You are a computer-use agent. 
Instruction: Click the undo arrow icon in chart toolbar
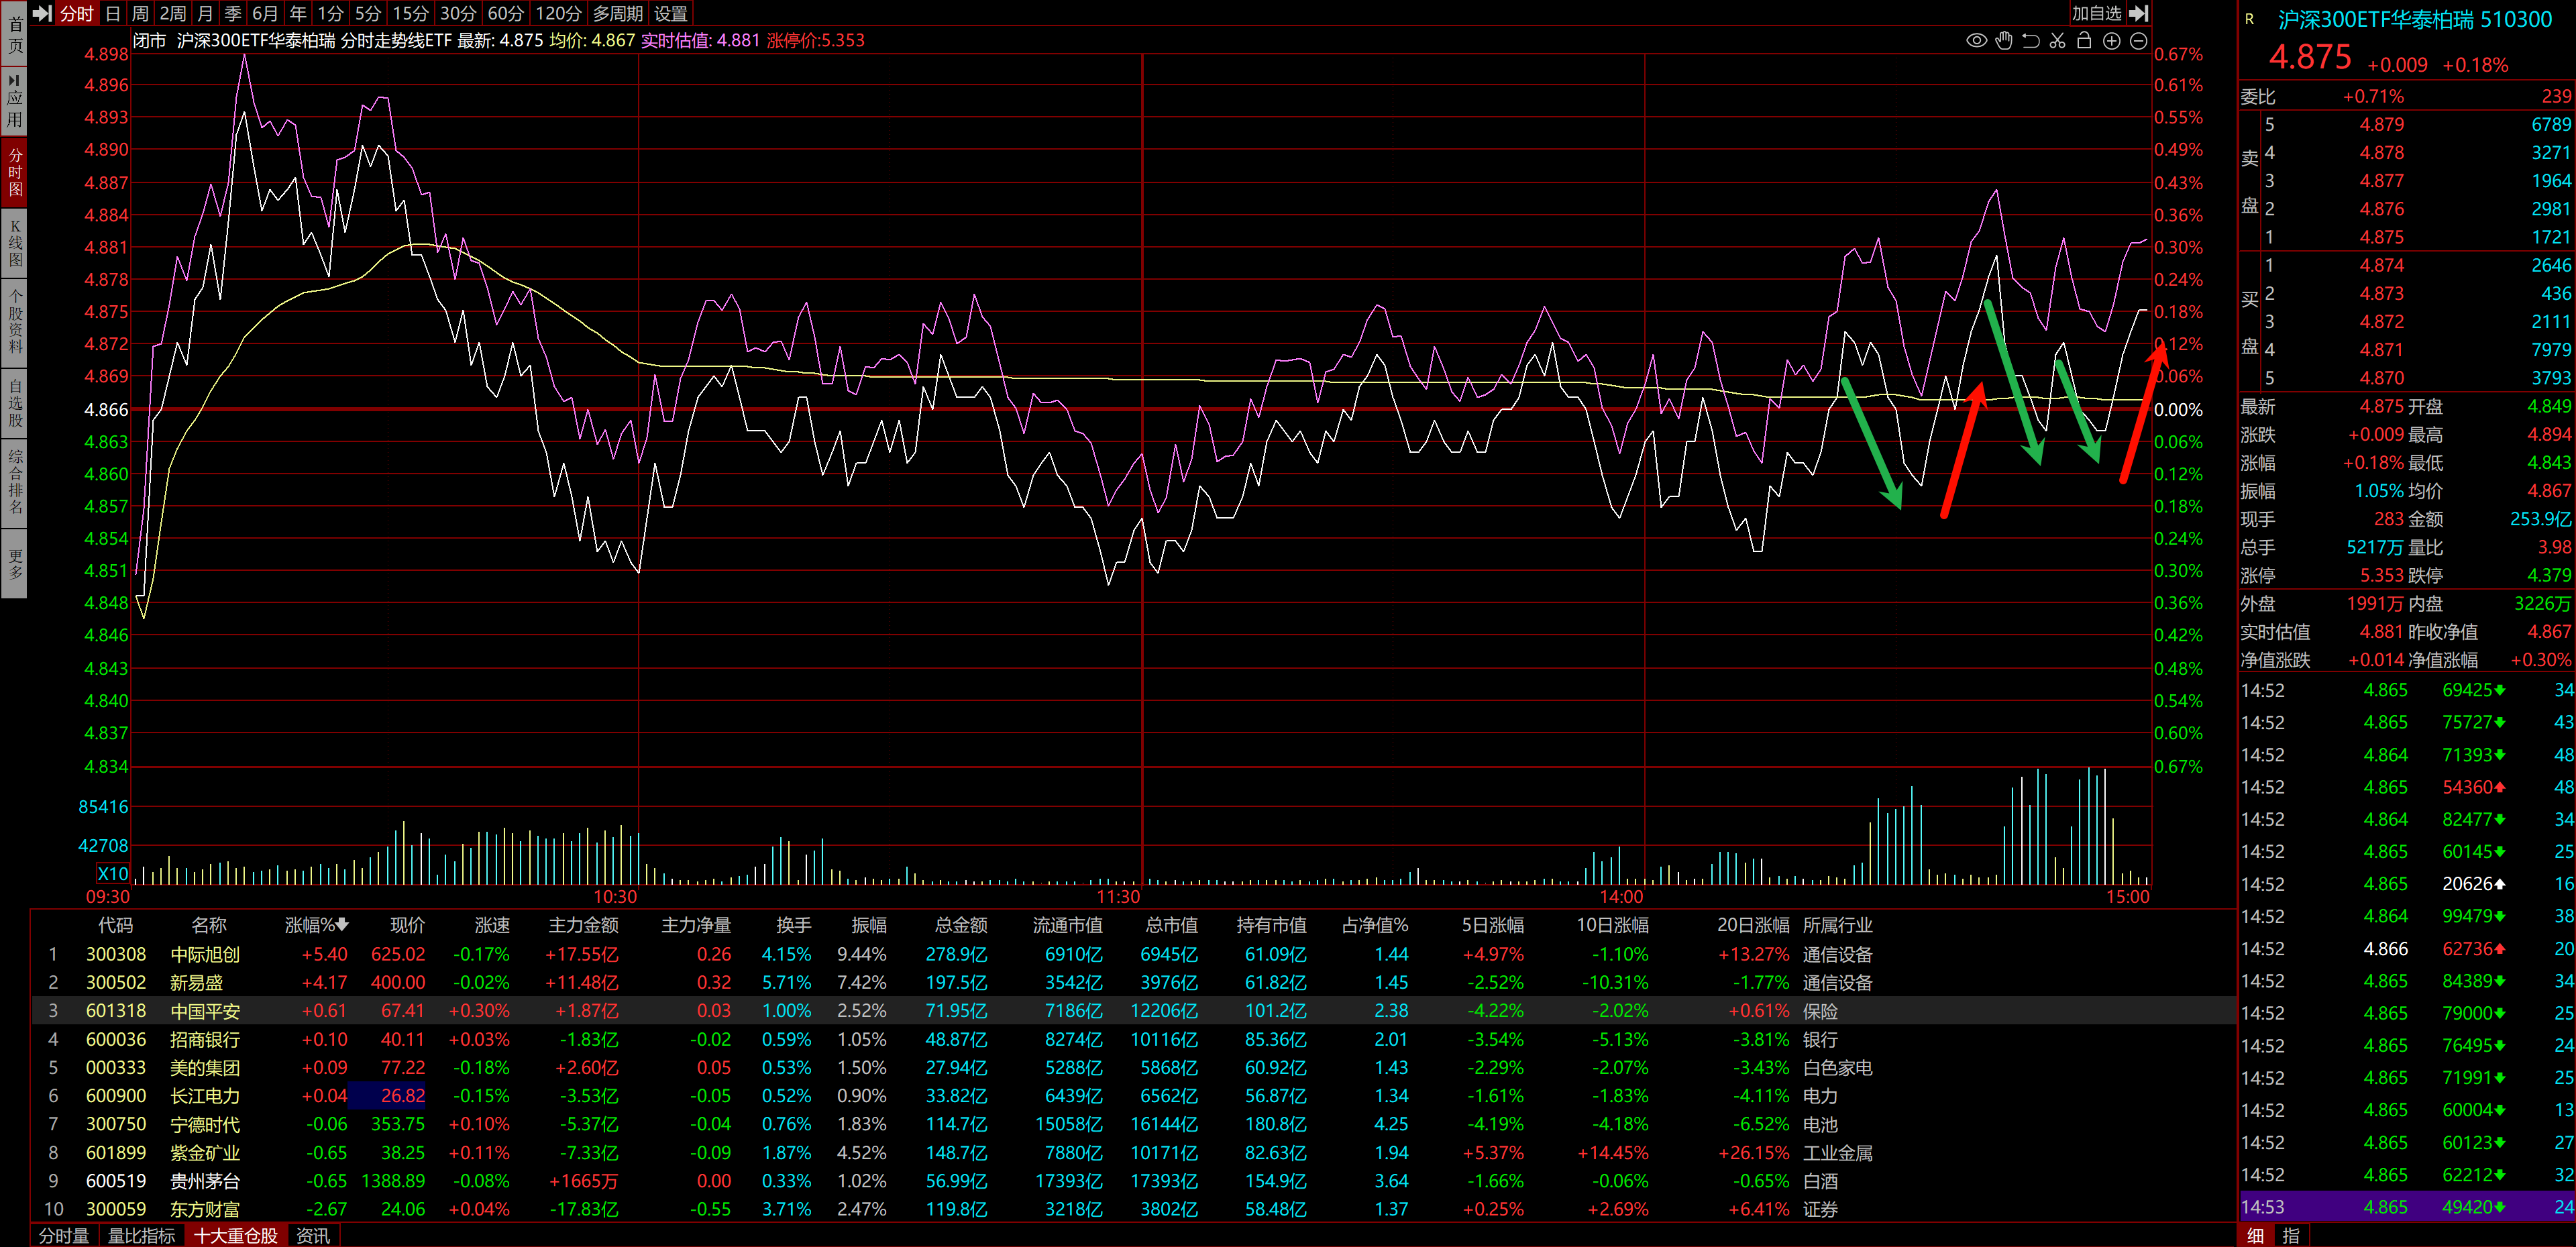tap(2031, 41)
